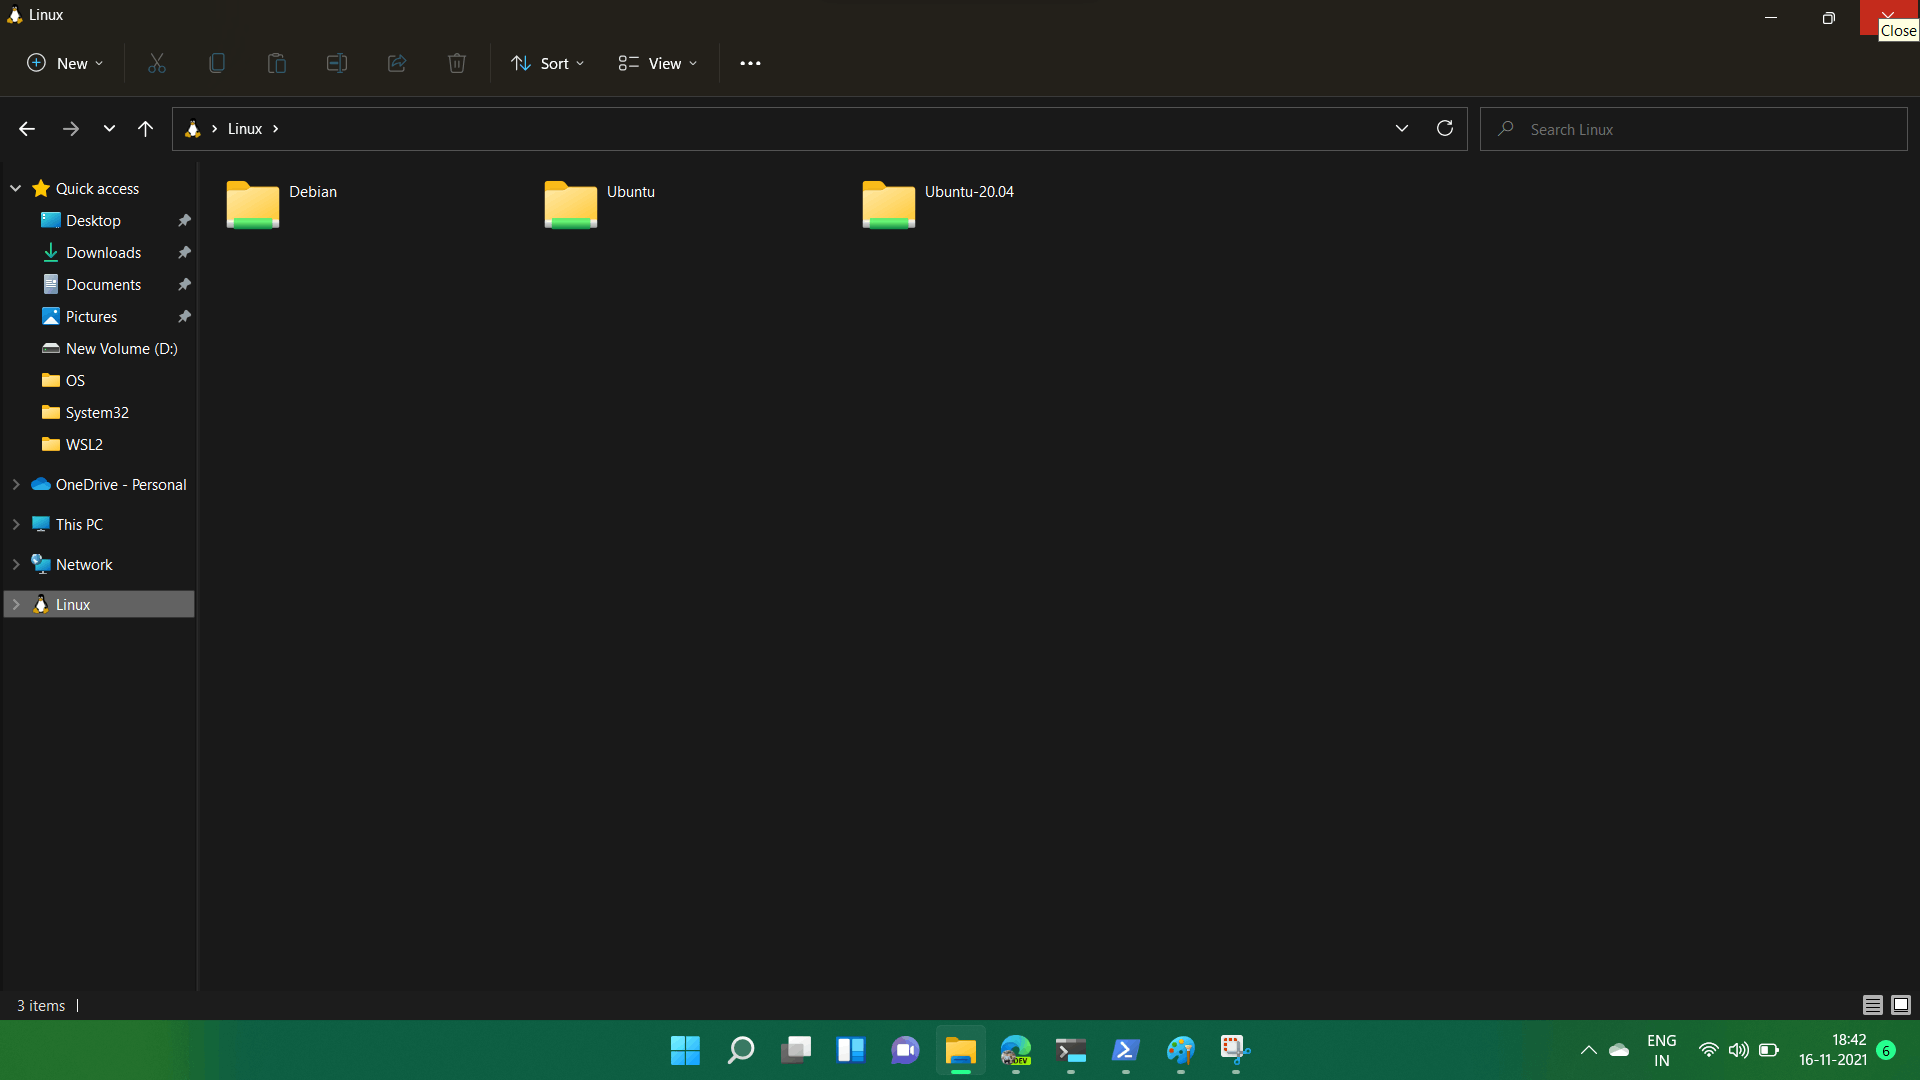The image size is (1920, 1080).
Task: Go up one directory level
Action: pyautogui.click(x=145, y=128)
